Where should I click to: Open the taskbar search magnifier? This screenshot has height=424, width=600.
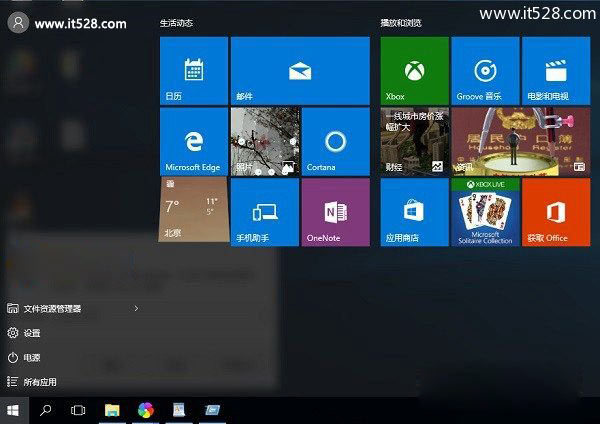[46, 411]
